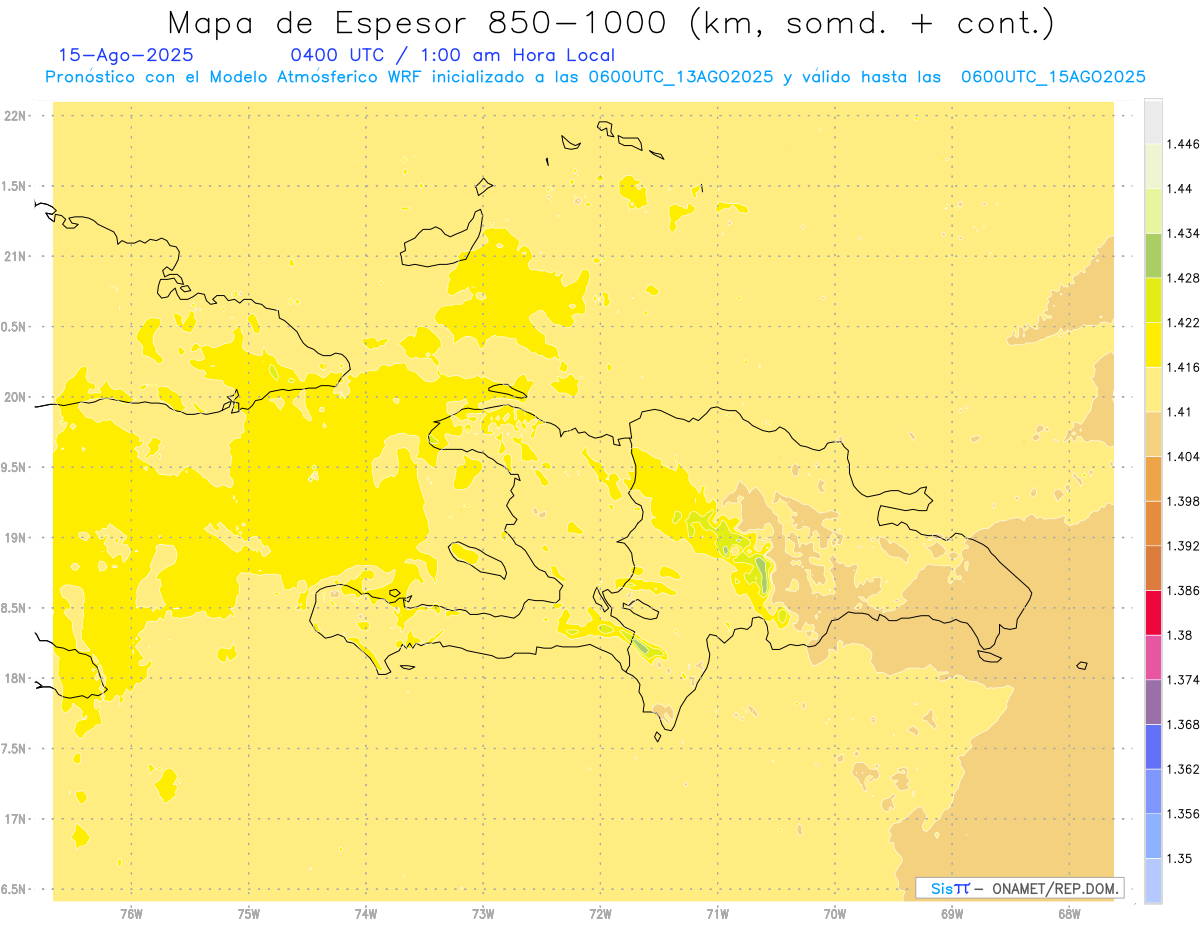
Task: Click the green colorbar segment between 1.428 and 1.434
Action: 1153,255
